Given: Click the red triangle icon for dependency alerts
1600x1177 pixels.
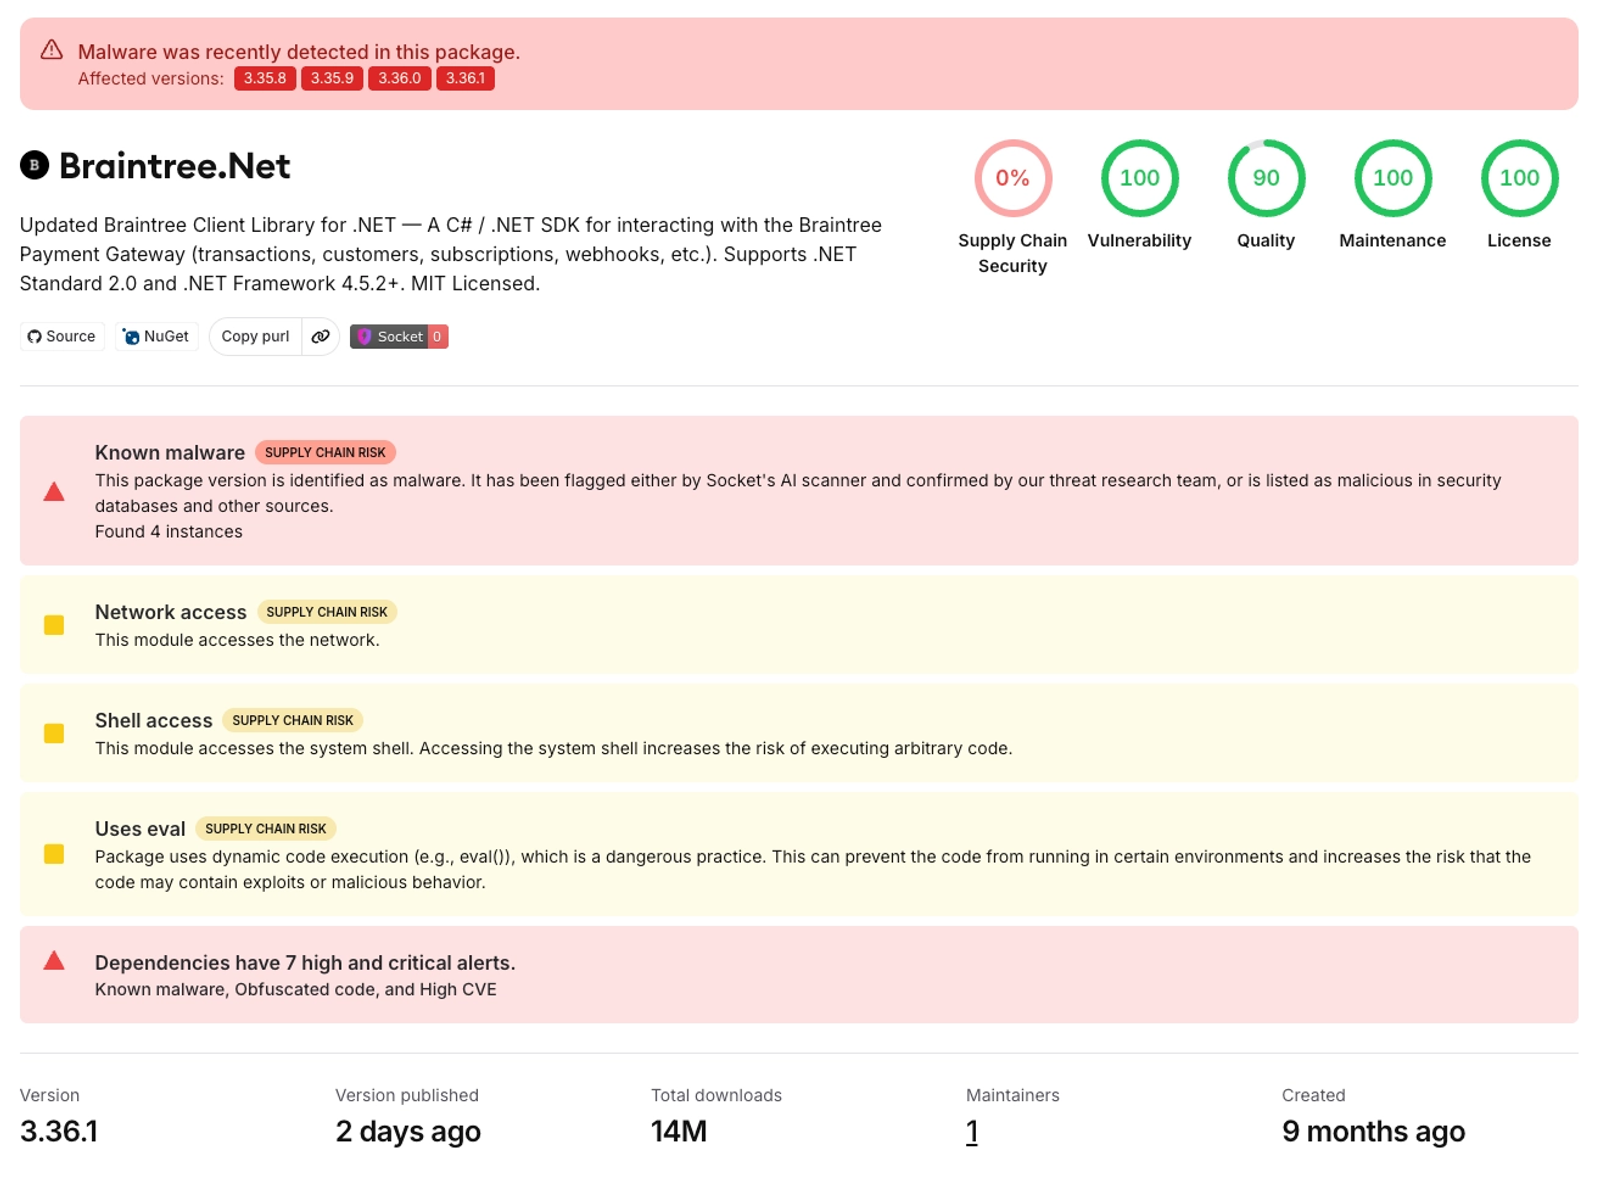Looking at the screenshot, I should 54,961.
